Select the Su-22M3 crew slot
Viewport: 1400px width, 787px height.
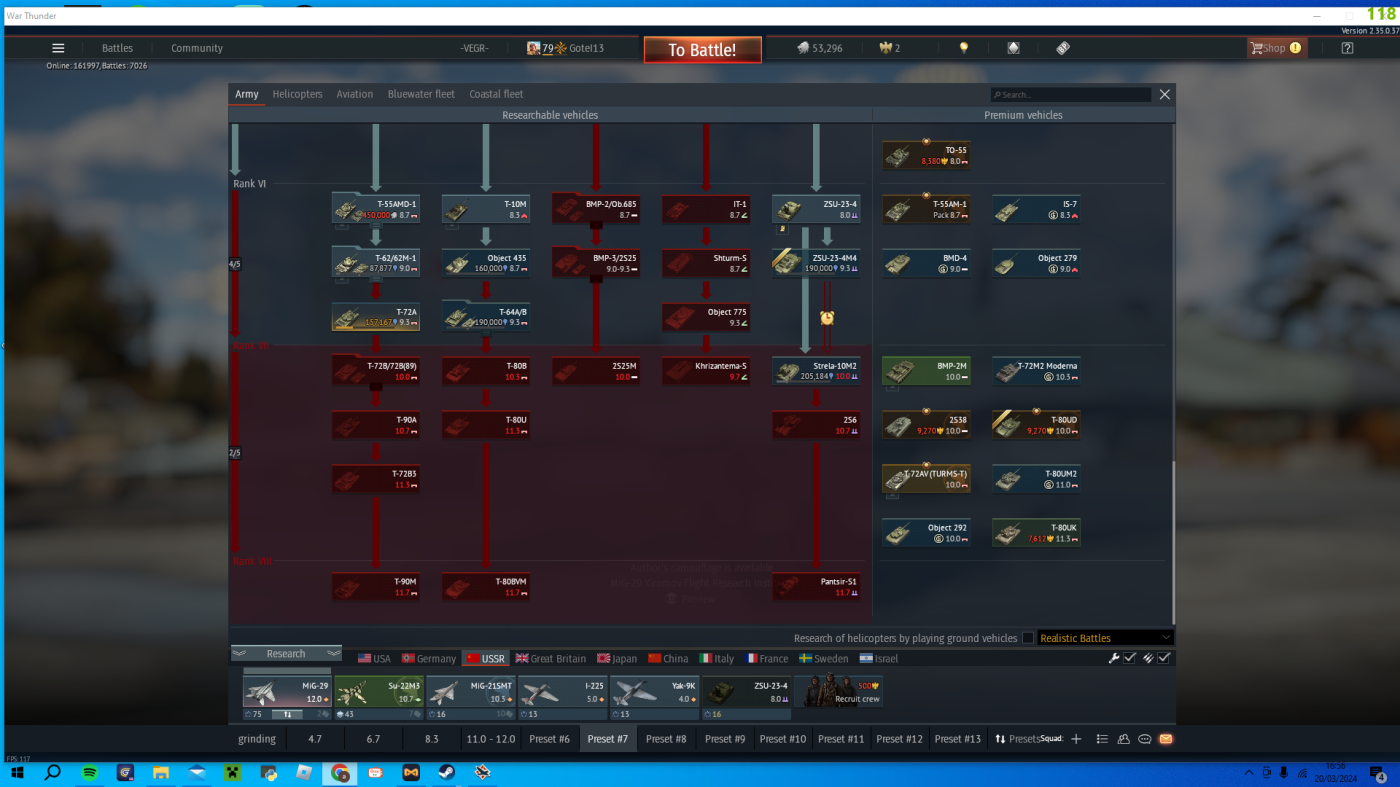(x=378, y=692)
